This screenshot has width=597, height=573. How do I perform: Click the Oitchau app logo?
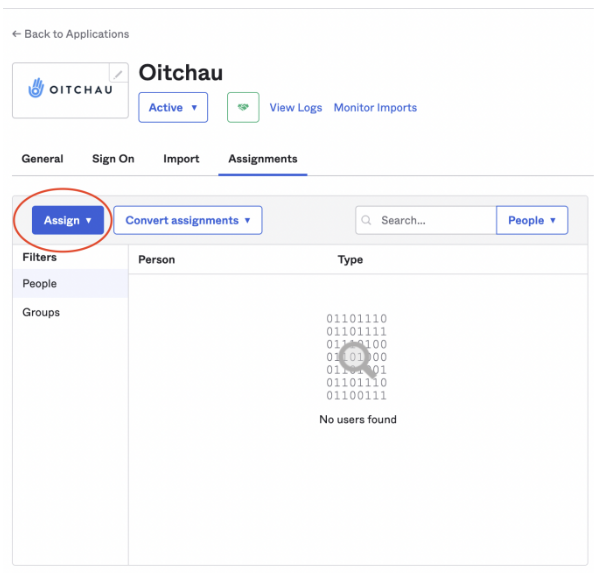click(70, 90)
